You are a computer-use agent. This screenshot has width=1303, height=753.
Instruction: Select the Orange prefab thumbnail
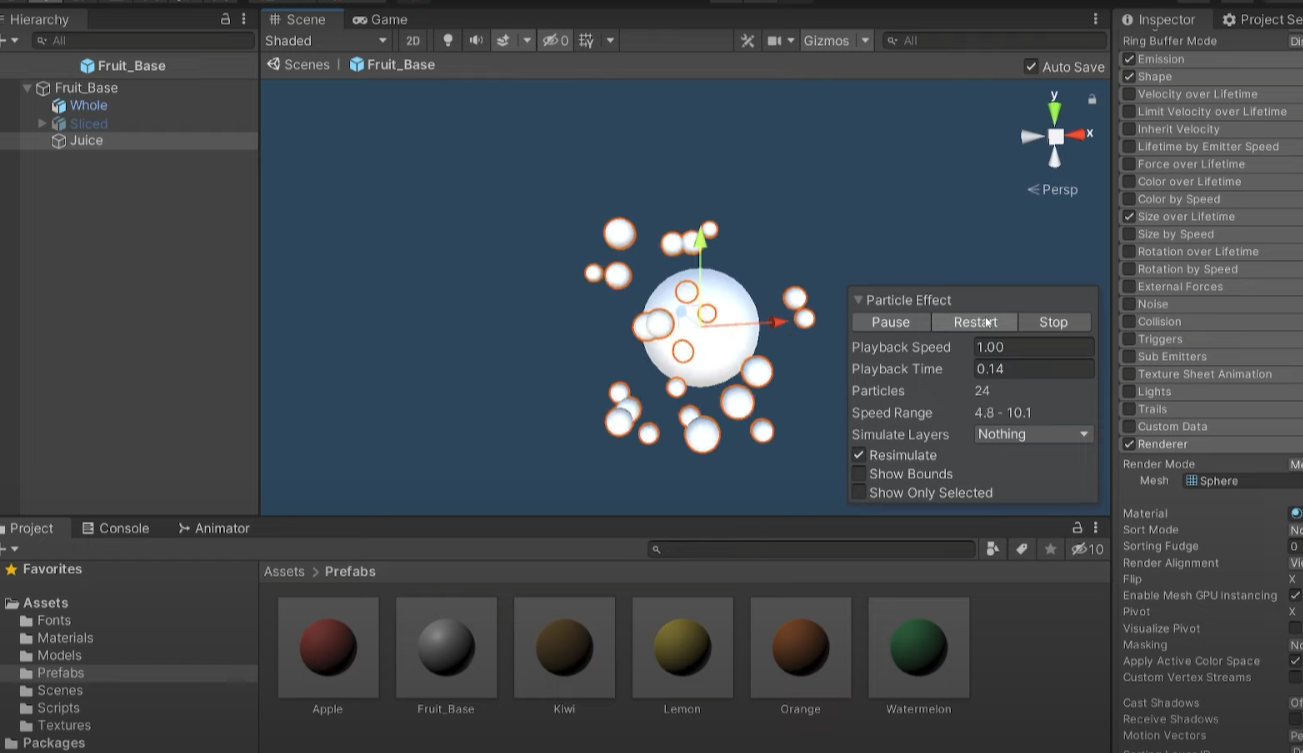point(800,647)
